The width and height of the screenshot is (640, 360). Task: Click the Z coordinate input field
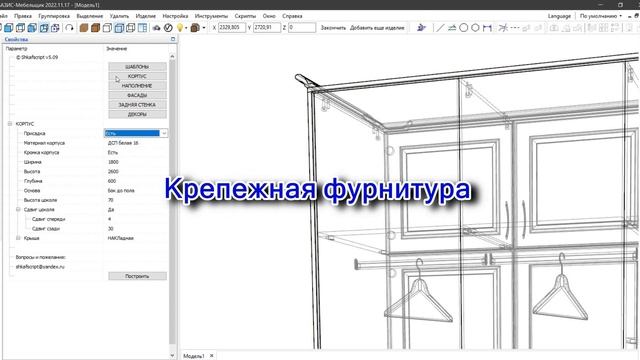point(302,27)
